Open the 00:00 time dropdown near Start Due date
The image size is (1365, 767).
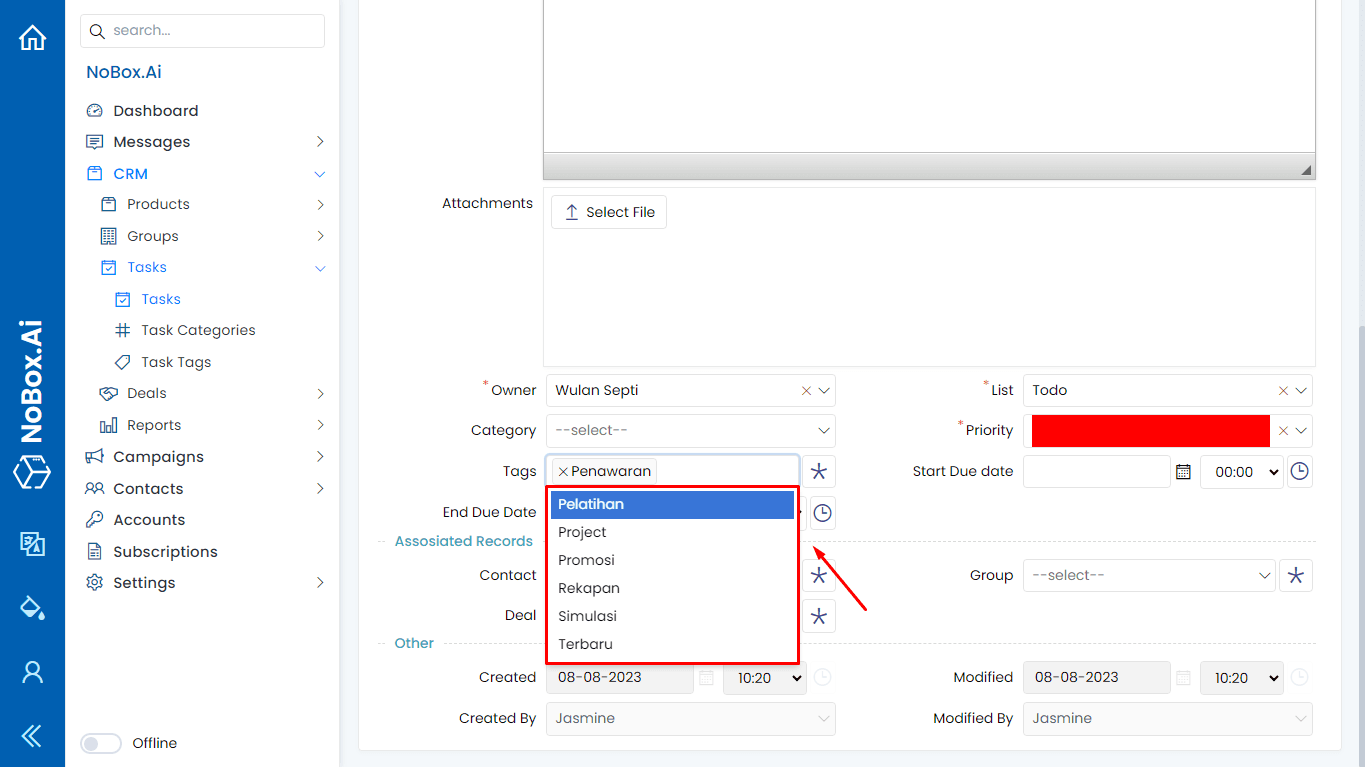[1242, 471]
